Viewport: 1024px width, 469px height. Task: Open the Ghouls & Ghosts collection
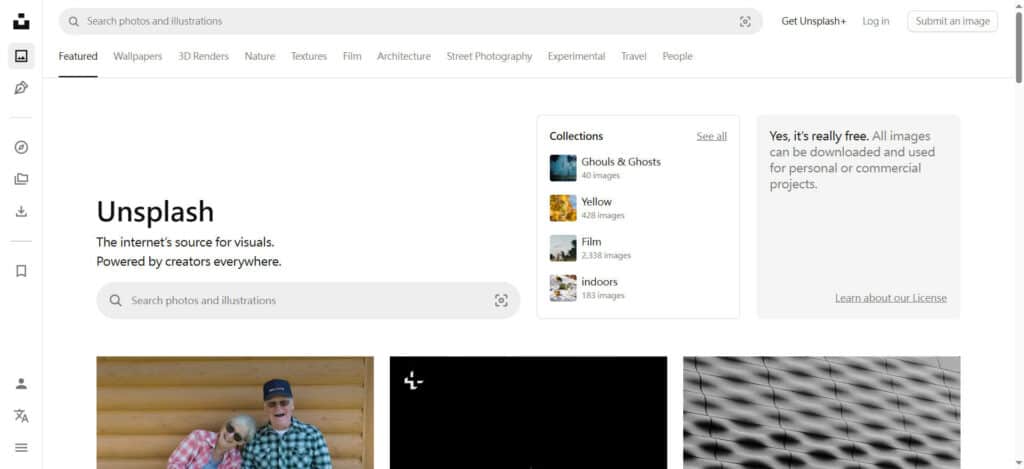coord(620,162)
